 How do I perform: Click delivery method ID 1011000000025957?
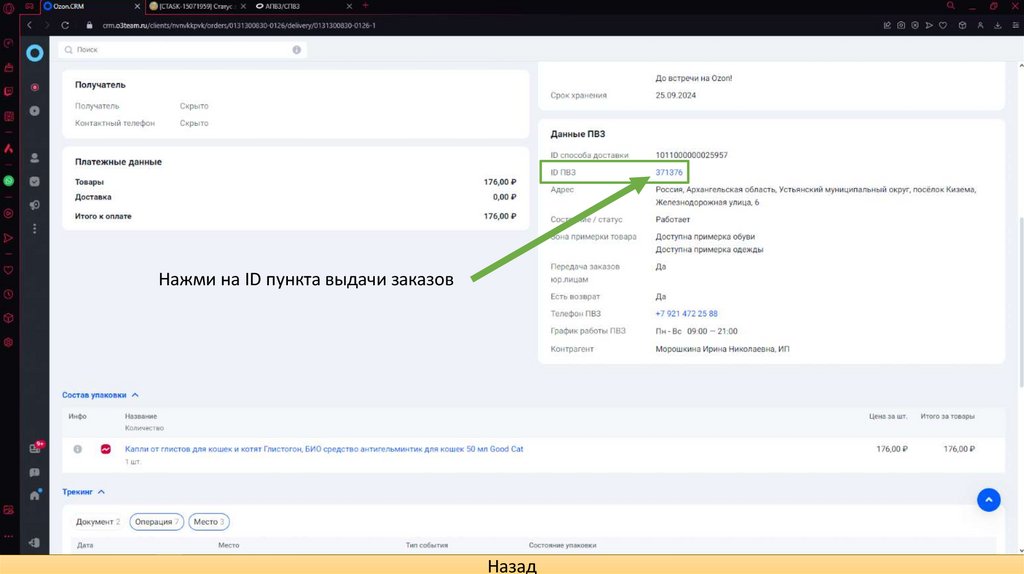(692, 155)
